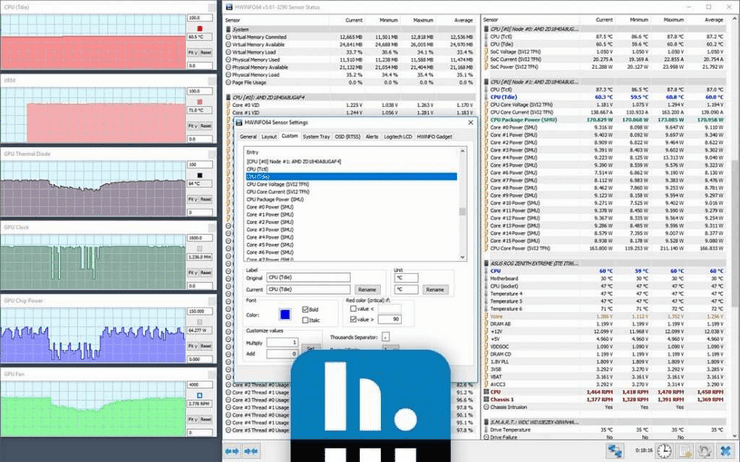The height and width of the screenshot is (462, 740).
Task: Click the blue X close-sensors toolbar icon
Action: click(726, 450)
